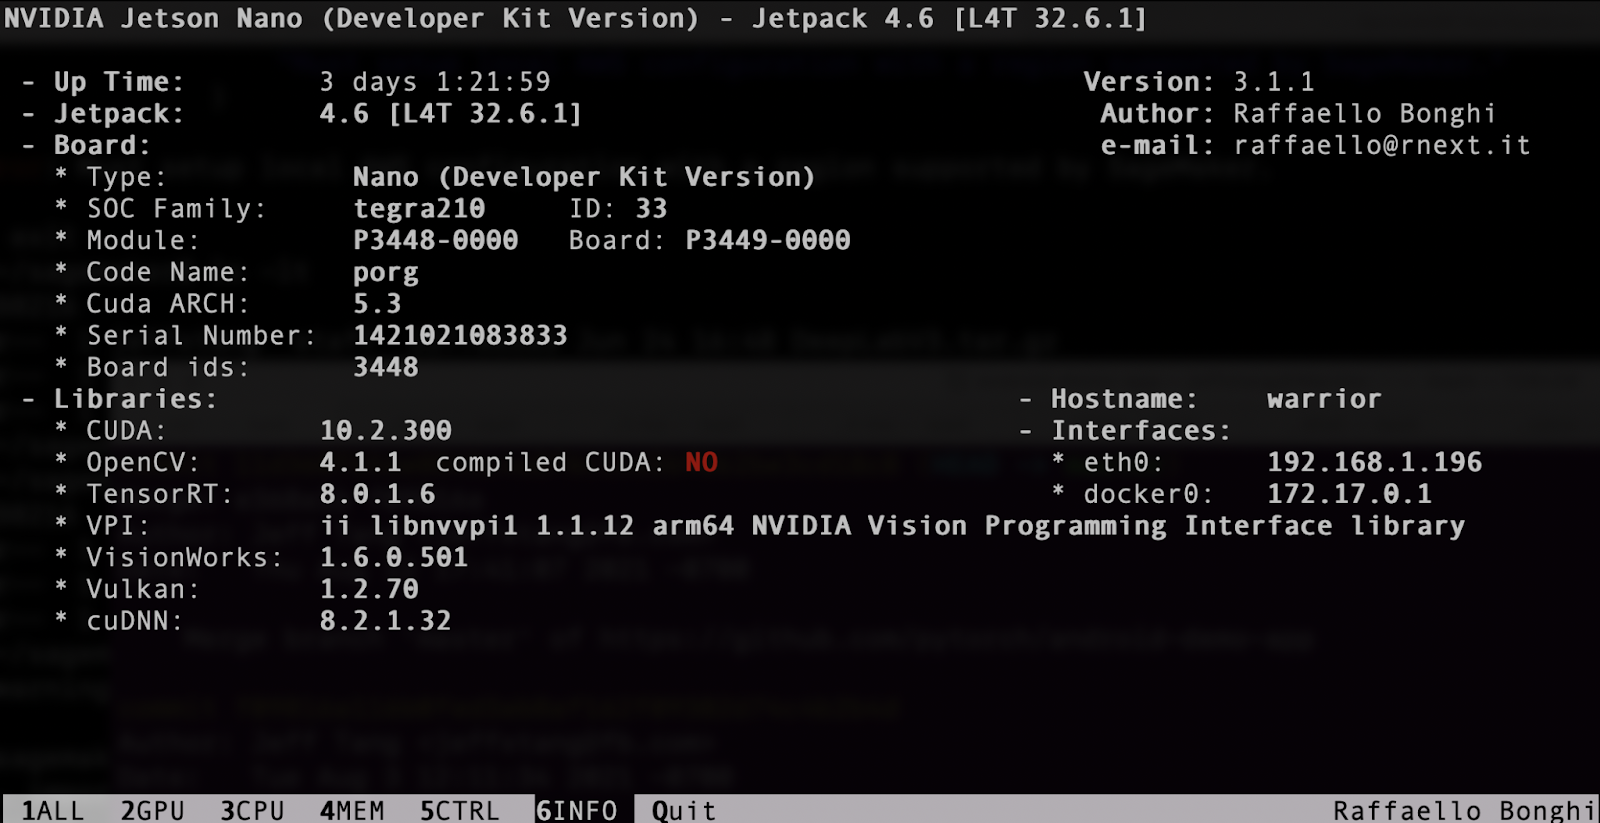Click the hostname value warrior
This screenshot has height=823, width=1600.
pos(1323,399)
